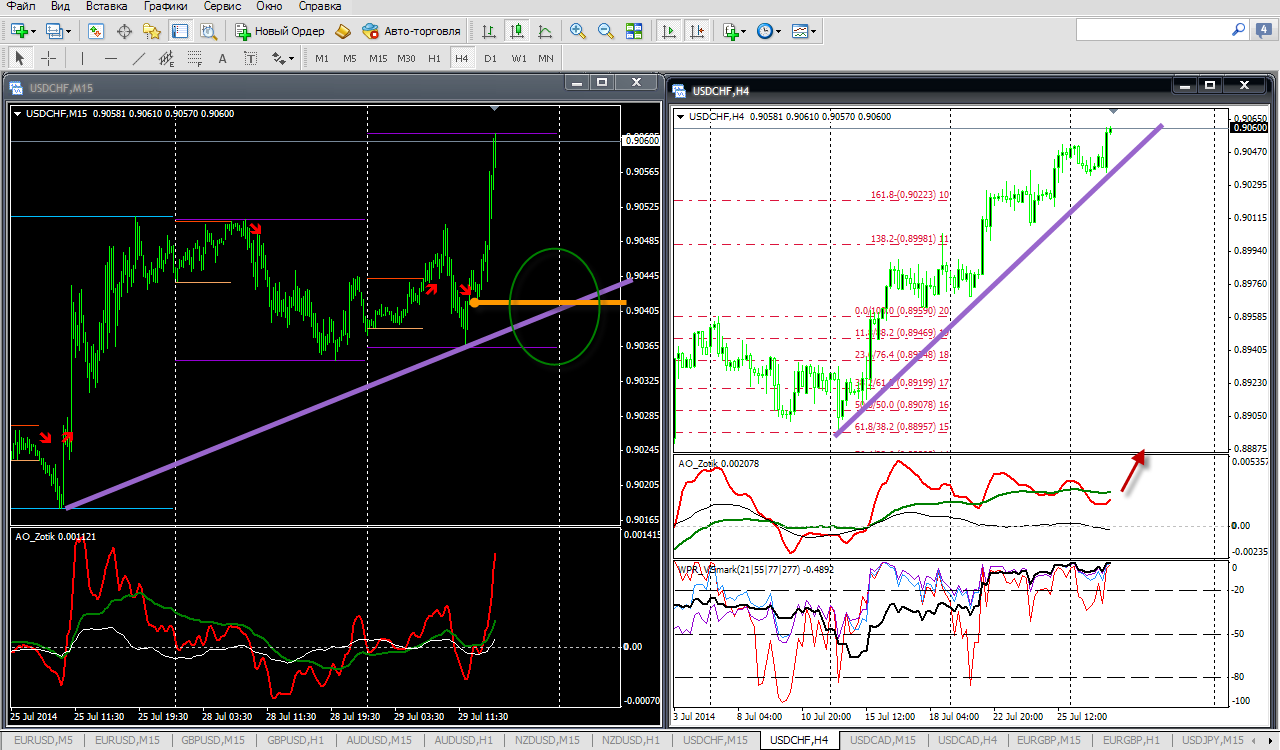This screenshot has height=750, width=1280.
Task: Click the Zoom In magnifier icon
Action: (x=577, y=31)
